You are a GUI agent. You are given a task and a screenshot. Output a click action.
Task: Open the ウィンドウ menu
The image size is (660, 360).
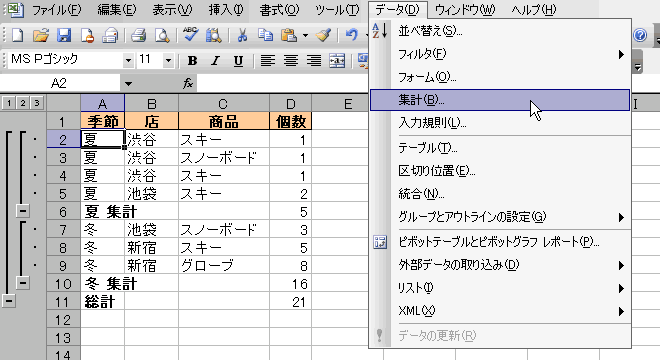pos(465,9)
